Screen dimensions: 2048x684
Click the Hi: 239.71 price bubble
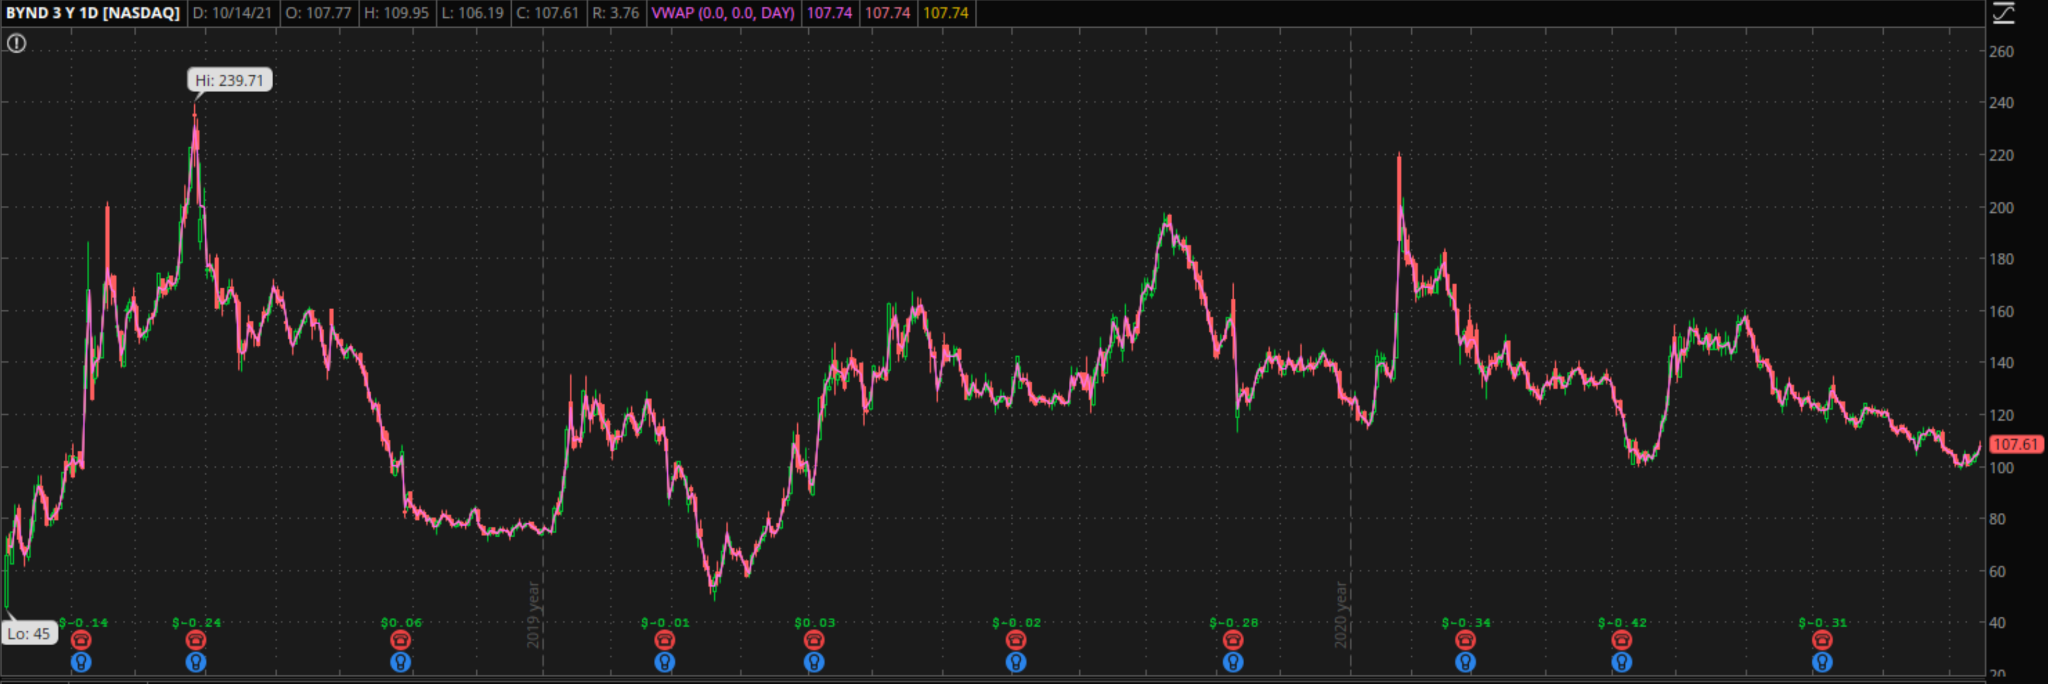(230, 80)
